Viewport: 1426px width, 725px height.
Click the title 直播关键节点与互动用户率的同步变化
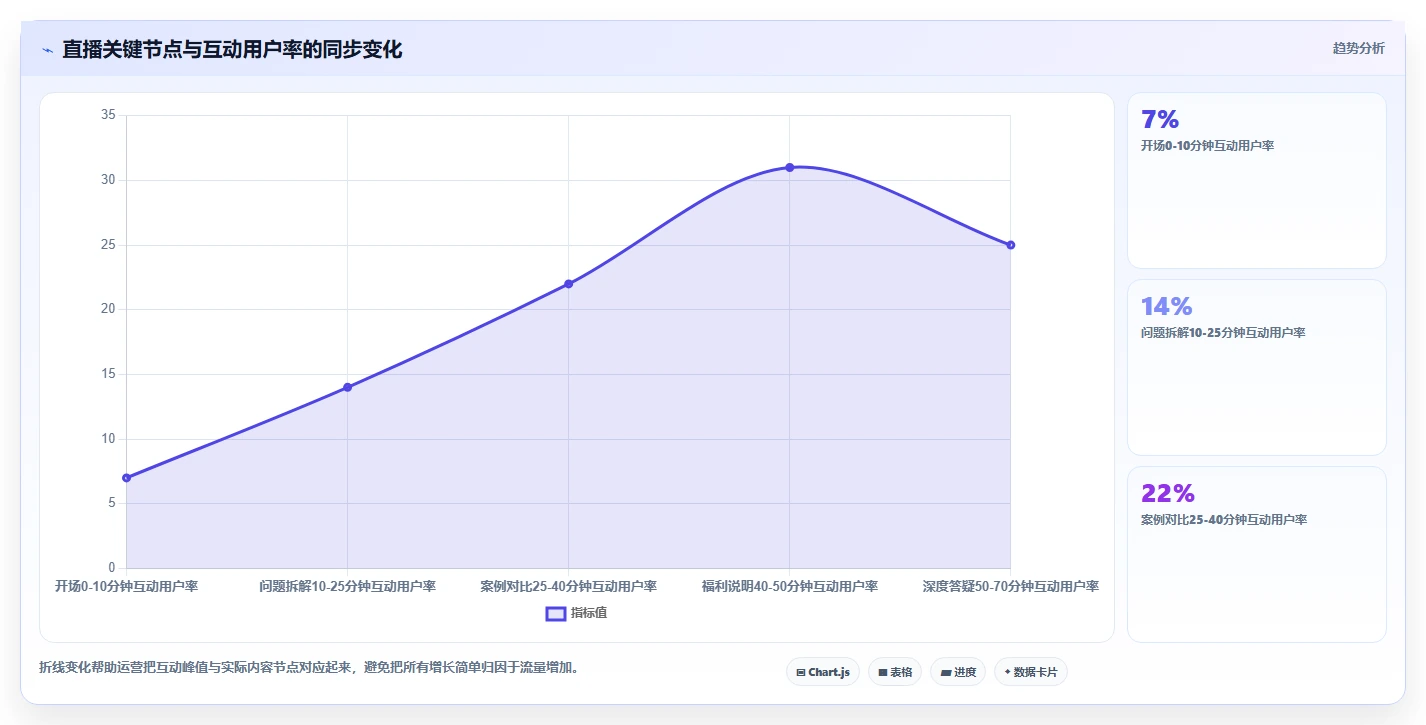(x=232, y=49)
